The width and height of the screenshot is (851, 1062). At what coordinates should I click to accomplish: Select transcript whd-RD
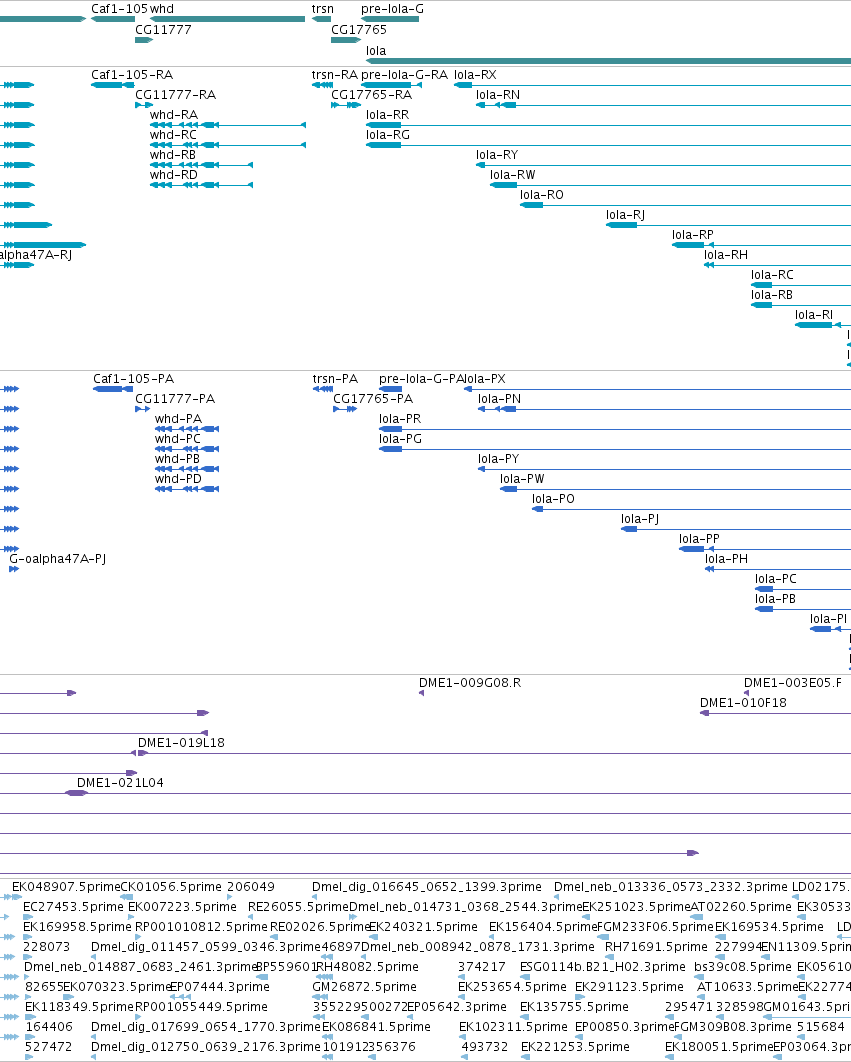point(174,175)
